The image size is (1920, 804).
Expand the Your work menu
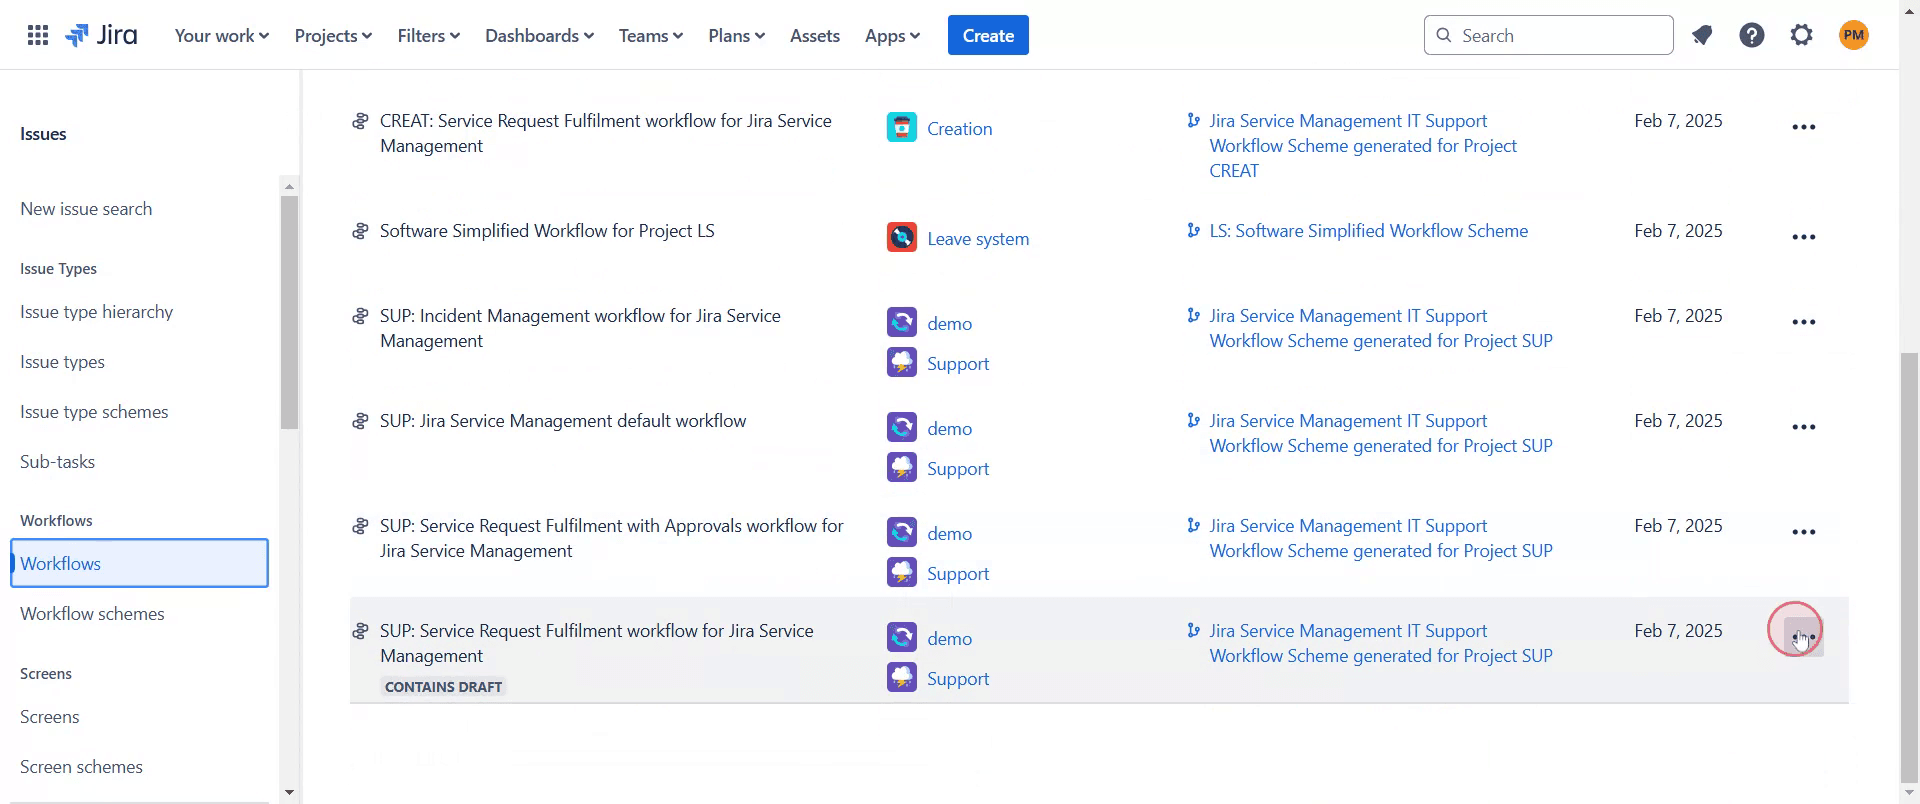tap(222, 36)
